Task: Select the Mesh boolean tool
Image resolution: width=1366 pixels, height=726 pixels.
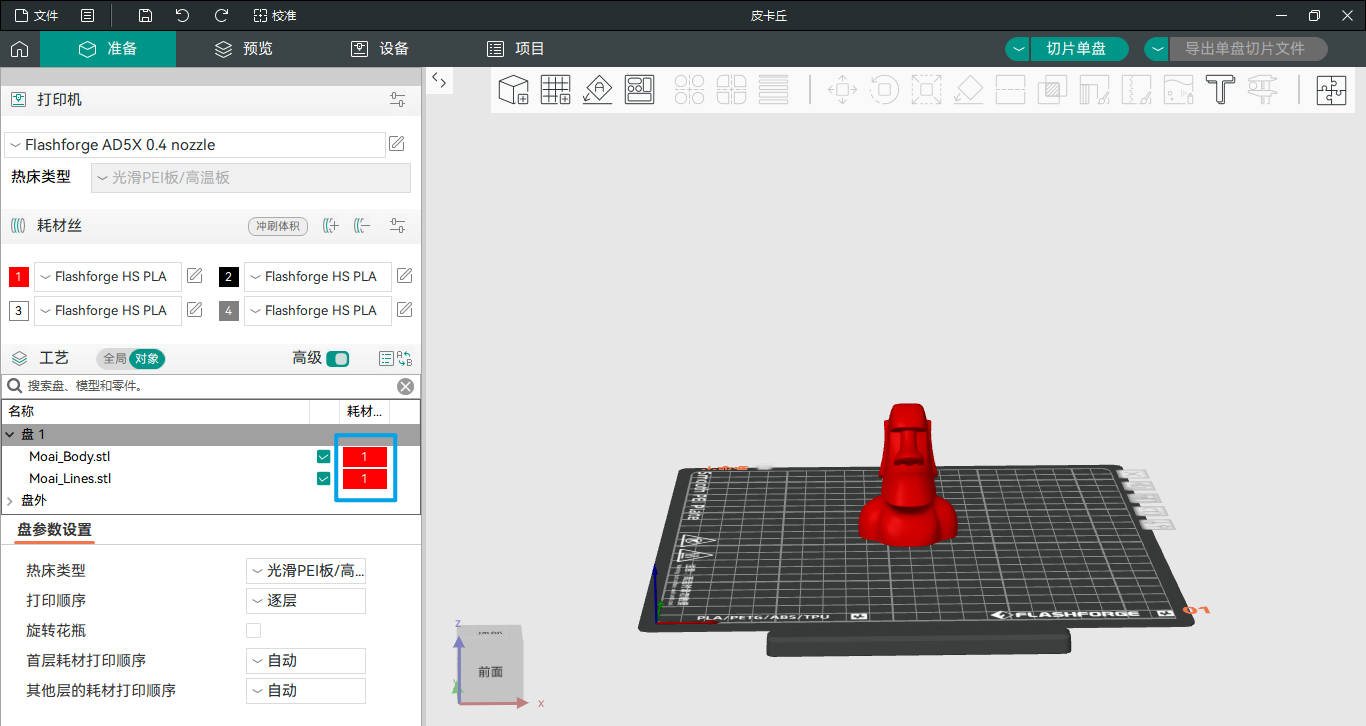Action: coord(1052,90)
